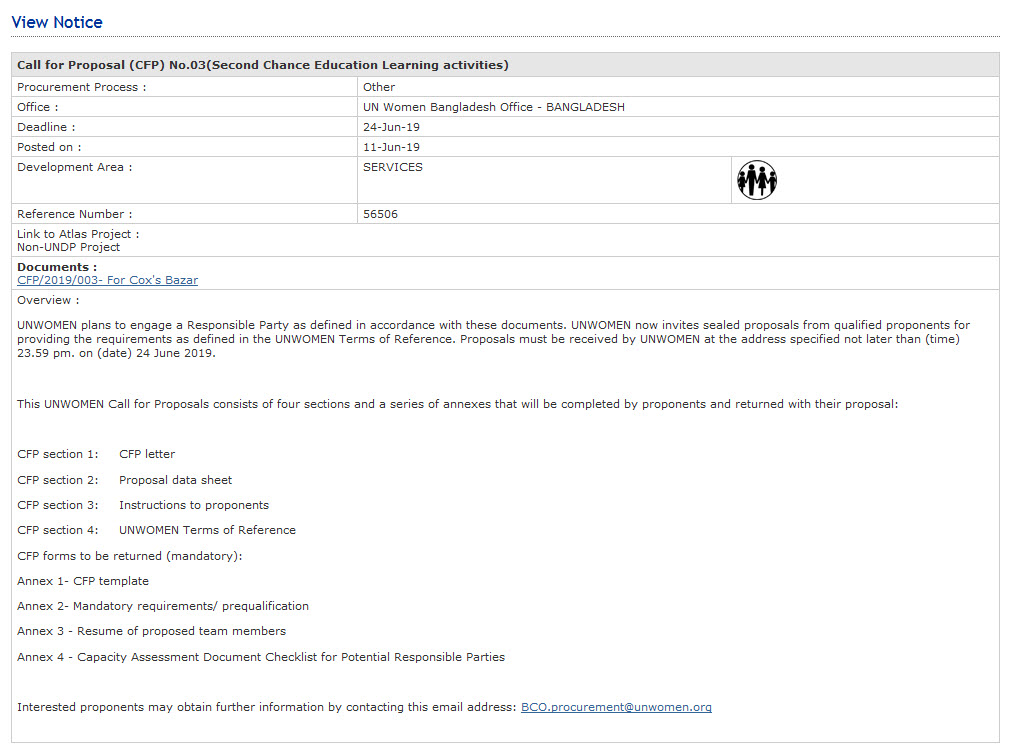
Task: Open the CFP/2019/003- For Cox's Bazar document
Action: tap(107, 280)
